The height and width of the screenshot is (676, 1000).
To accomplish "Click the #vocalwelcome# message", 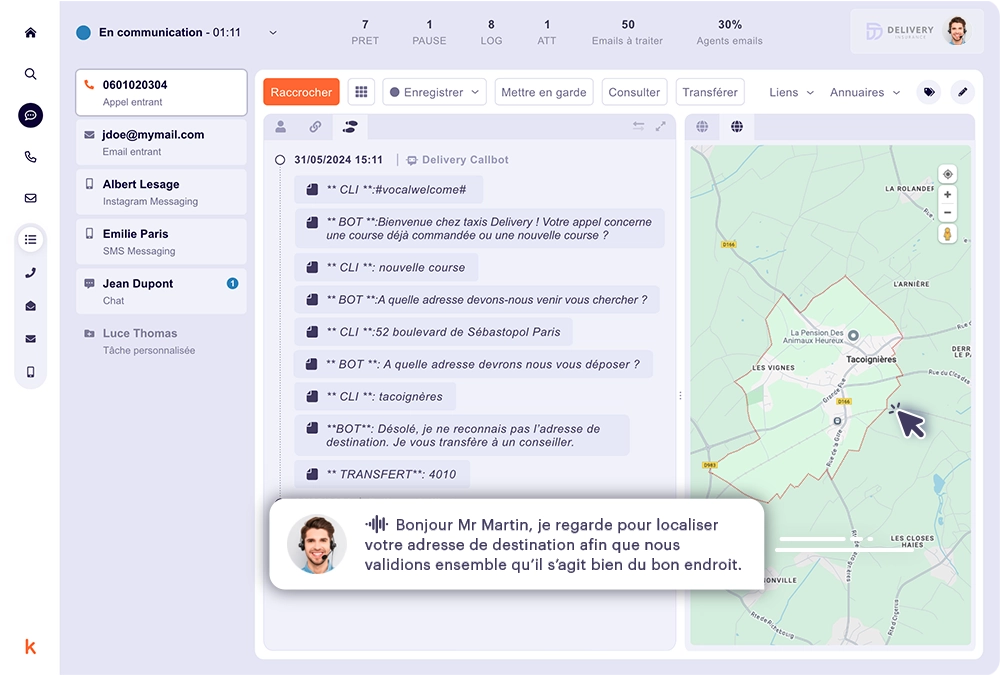I will click(x=388, y=189).
